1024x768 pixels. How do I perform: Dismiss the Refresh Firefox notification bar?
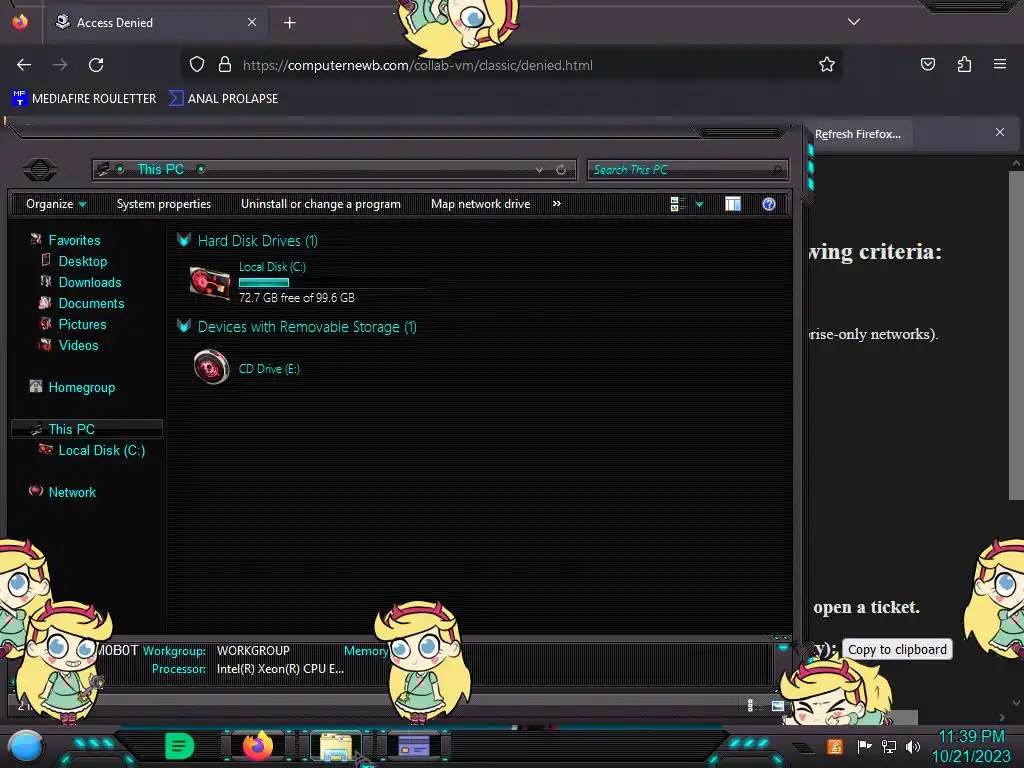[1000, 133]
